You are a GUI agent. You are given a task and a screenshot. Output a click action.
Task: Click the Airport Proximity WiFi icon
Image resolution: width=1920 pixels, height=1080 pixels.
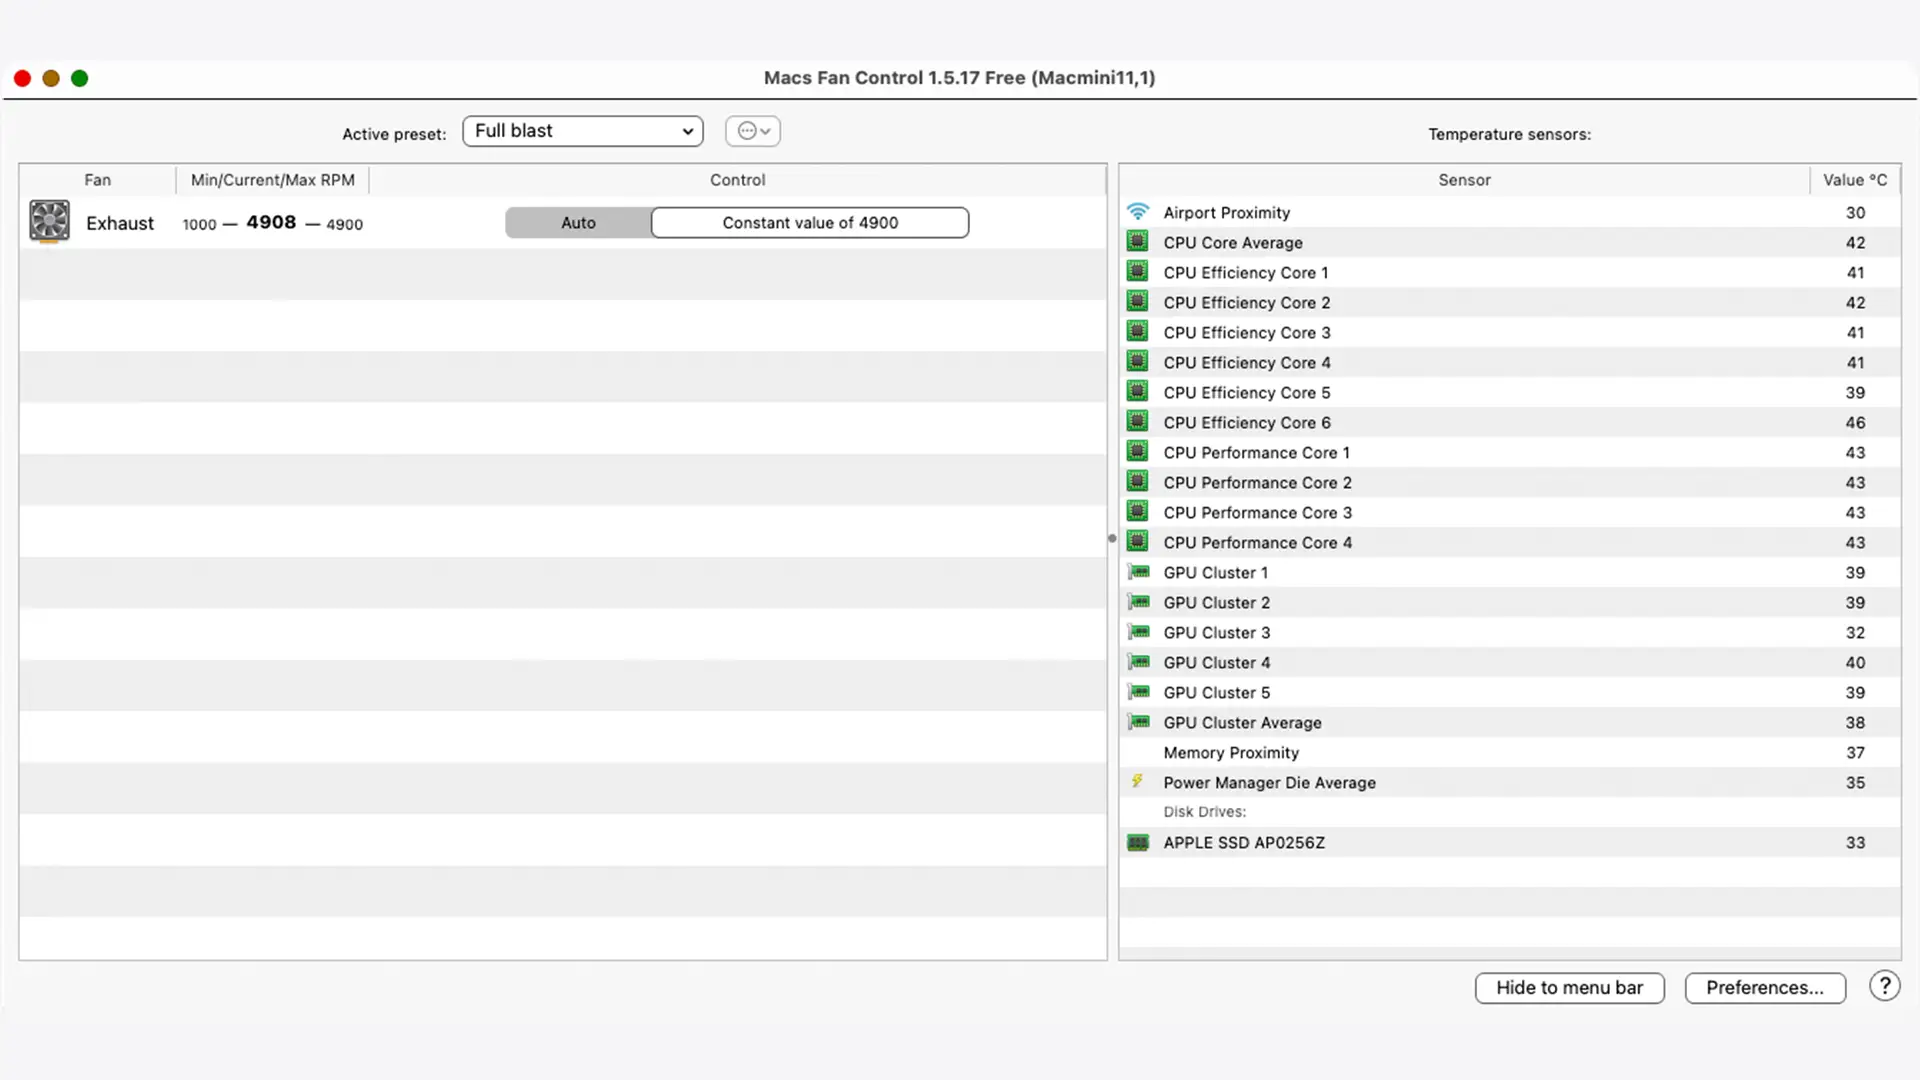click(x=1137, y=212)
